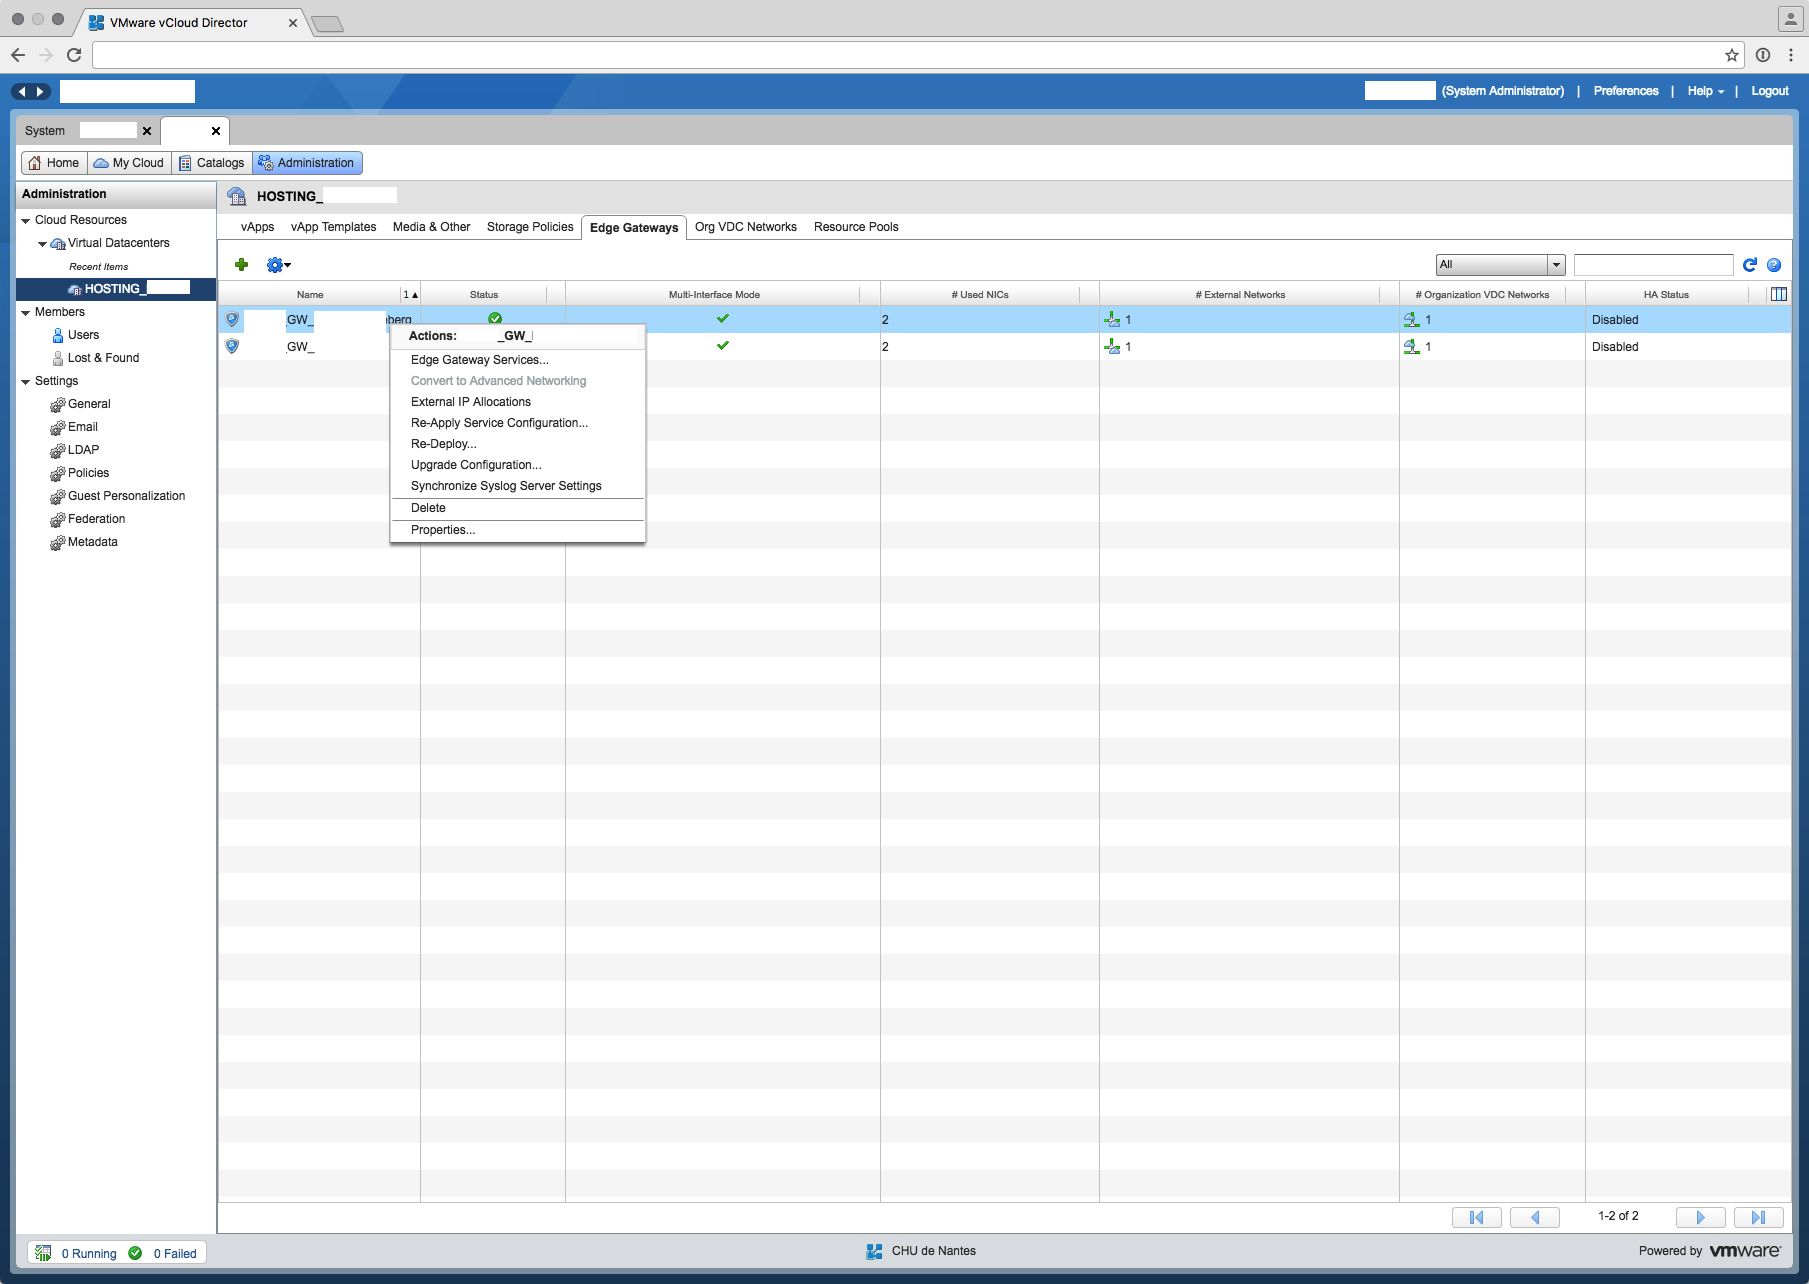Go to the first page arrow
The width and height of the screenshot is (1809, 1284).
coord(1476,1217)
